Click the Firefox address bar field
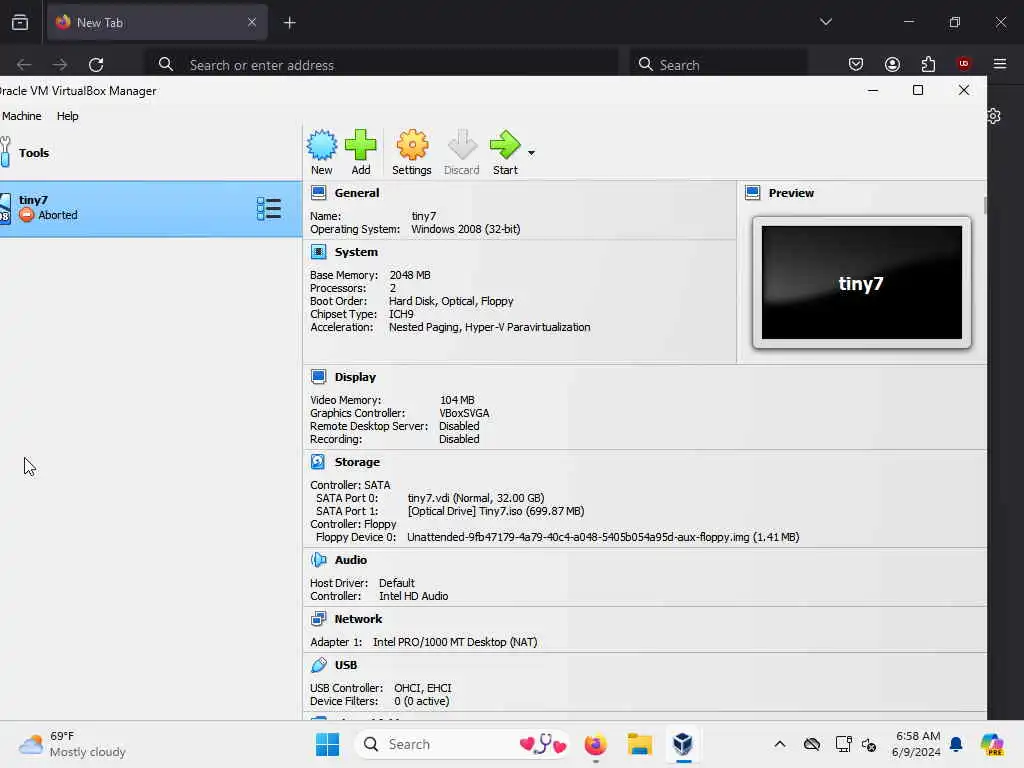Viewport: 1024px width, 768px height. tap(382, 65)
